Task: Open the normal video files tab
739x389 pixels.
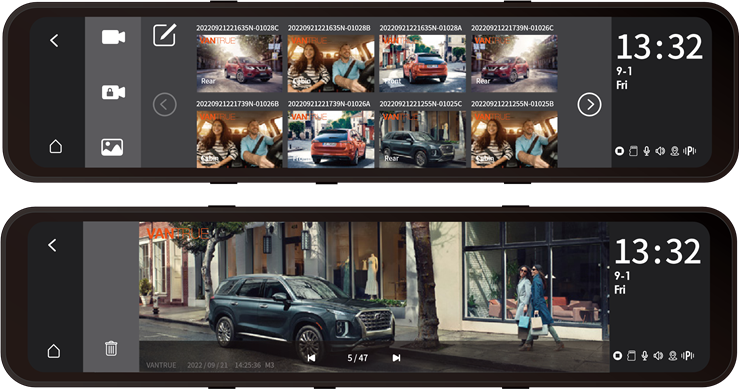Action: point(113,37)
